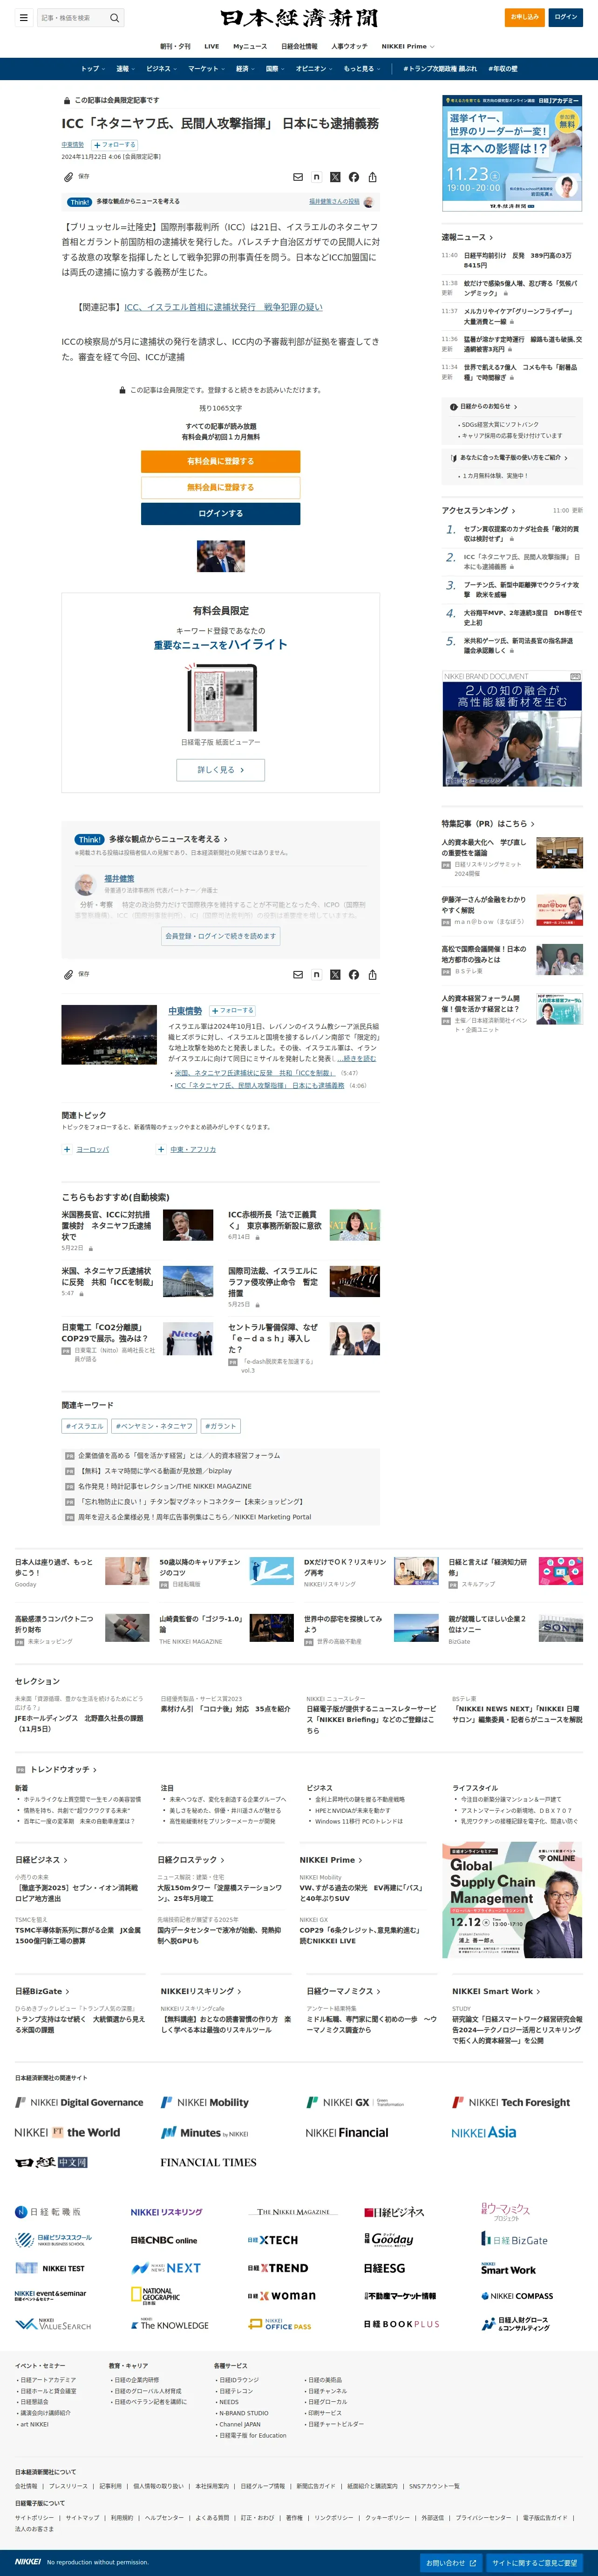Click the Nikkei masthead logo
Viewport: 598px width, 2576px height.
pyautogui.click(x=299, y=18)
